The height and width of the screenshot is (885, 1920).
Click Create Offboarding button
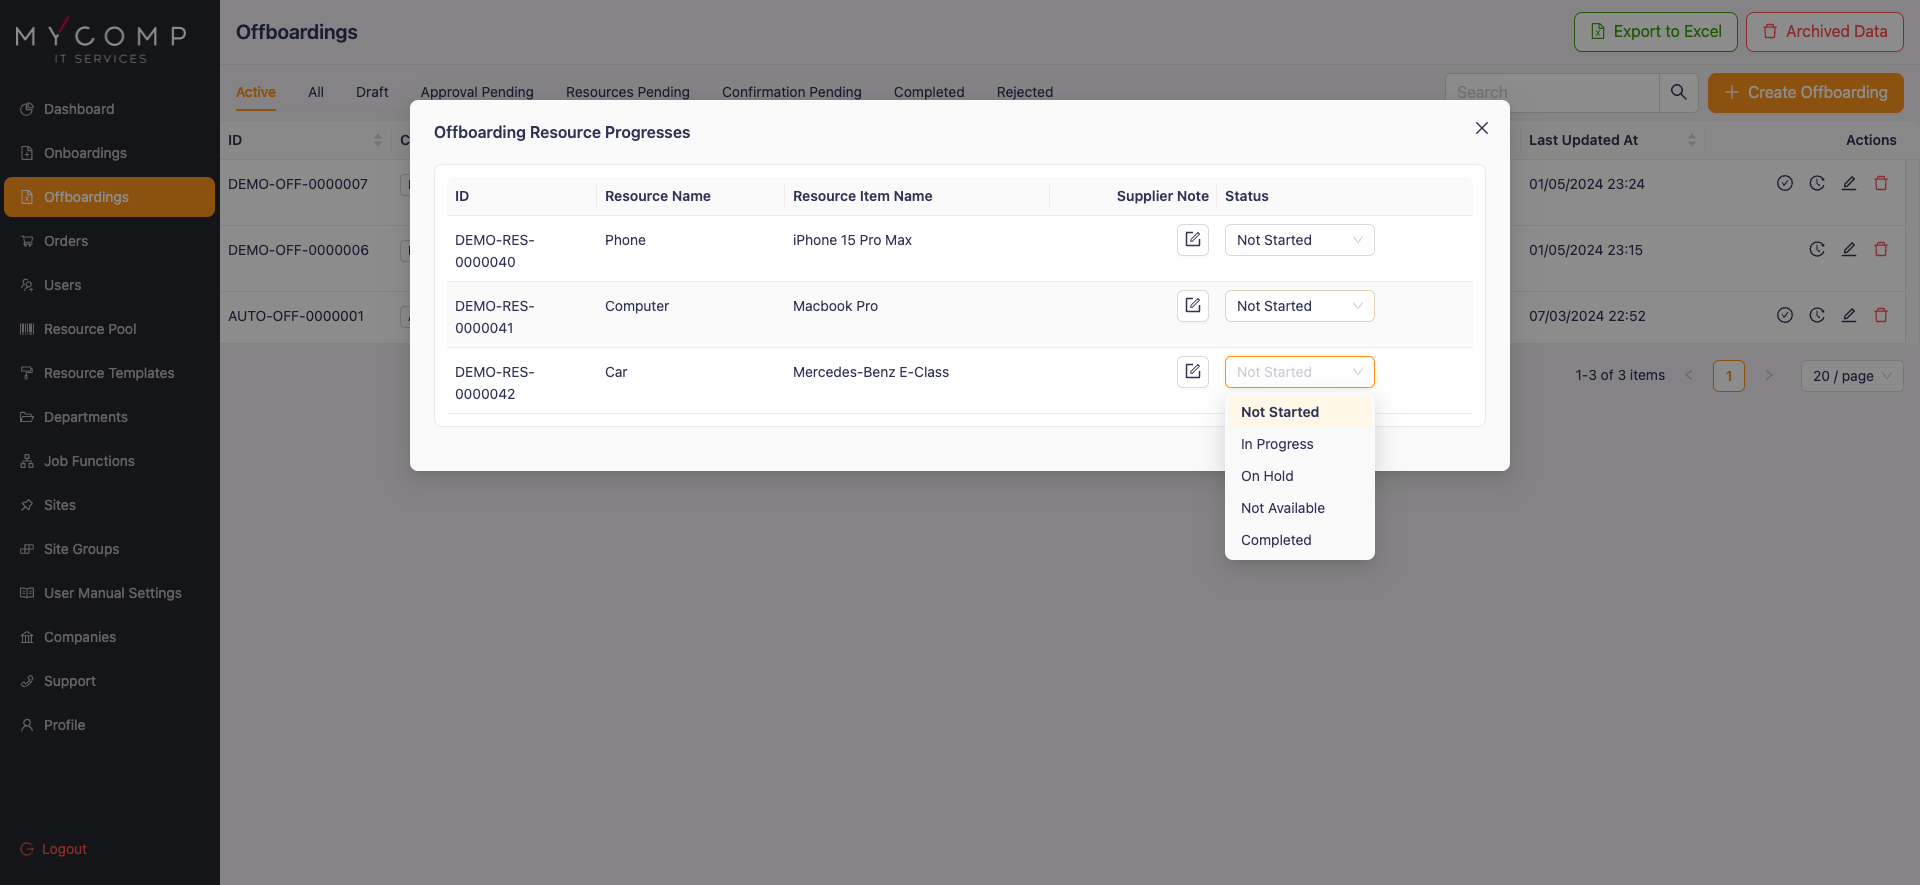[x=1805, y=92]
